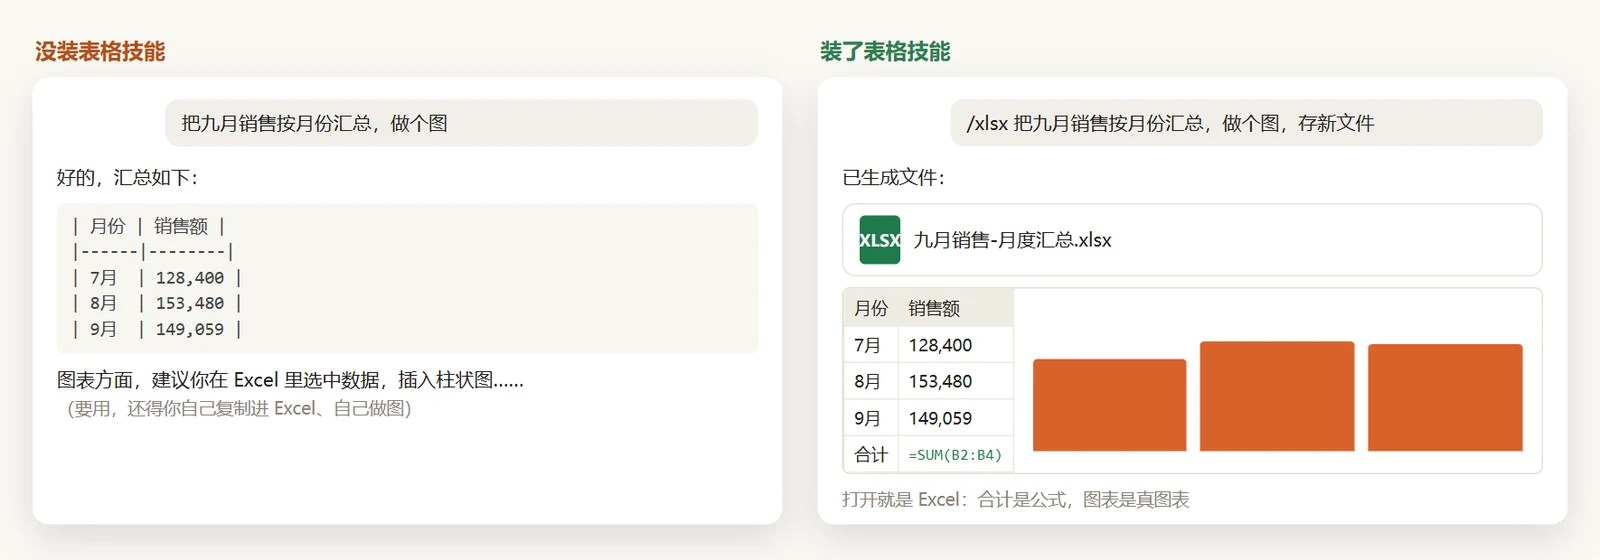The width and height of the screenshot is (1600, 560).
Task: Select the 7月 cell in the spreadsheet preview
Action: pos(871,345)
